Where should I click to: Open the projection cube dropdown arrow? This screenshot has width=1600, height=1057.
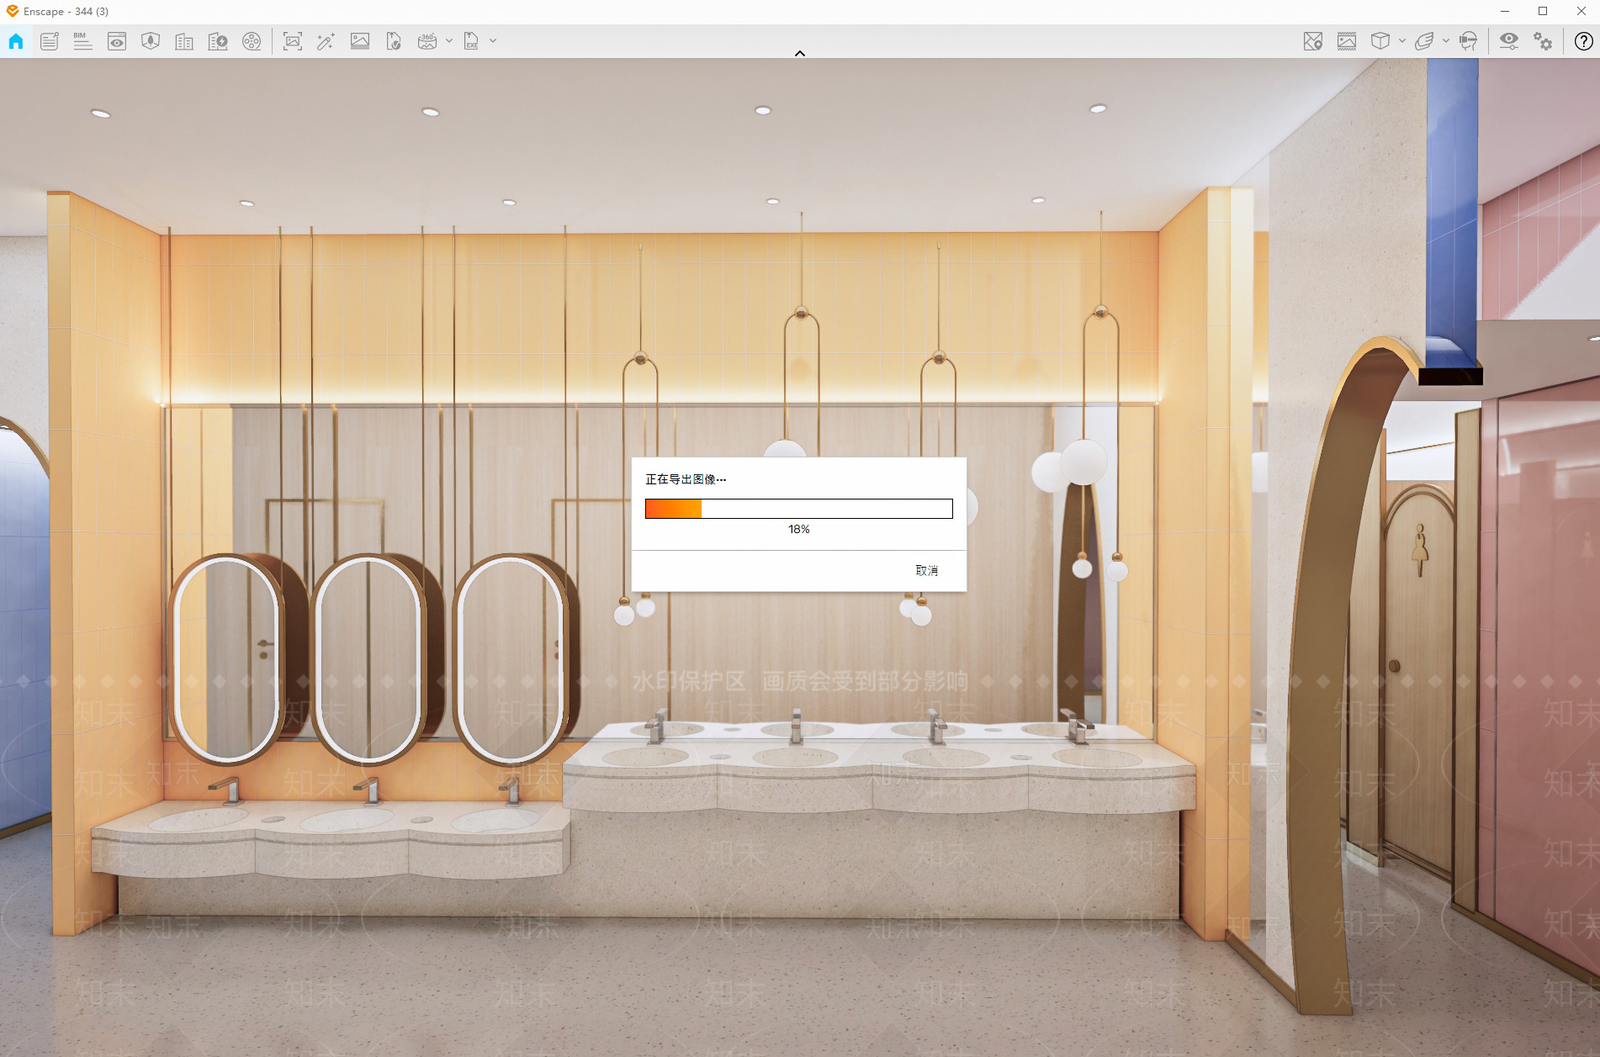click(1402, 41)
